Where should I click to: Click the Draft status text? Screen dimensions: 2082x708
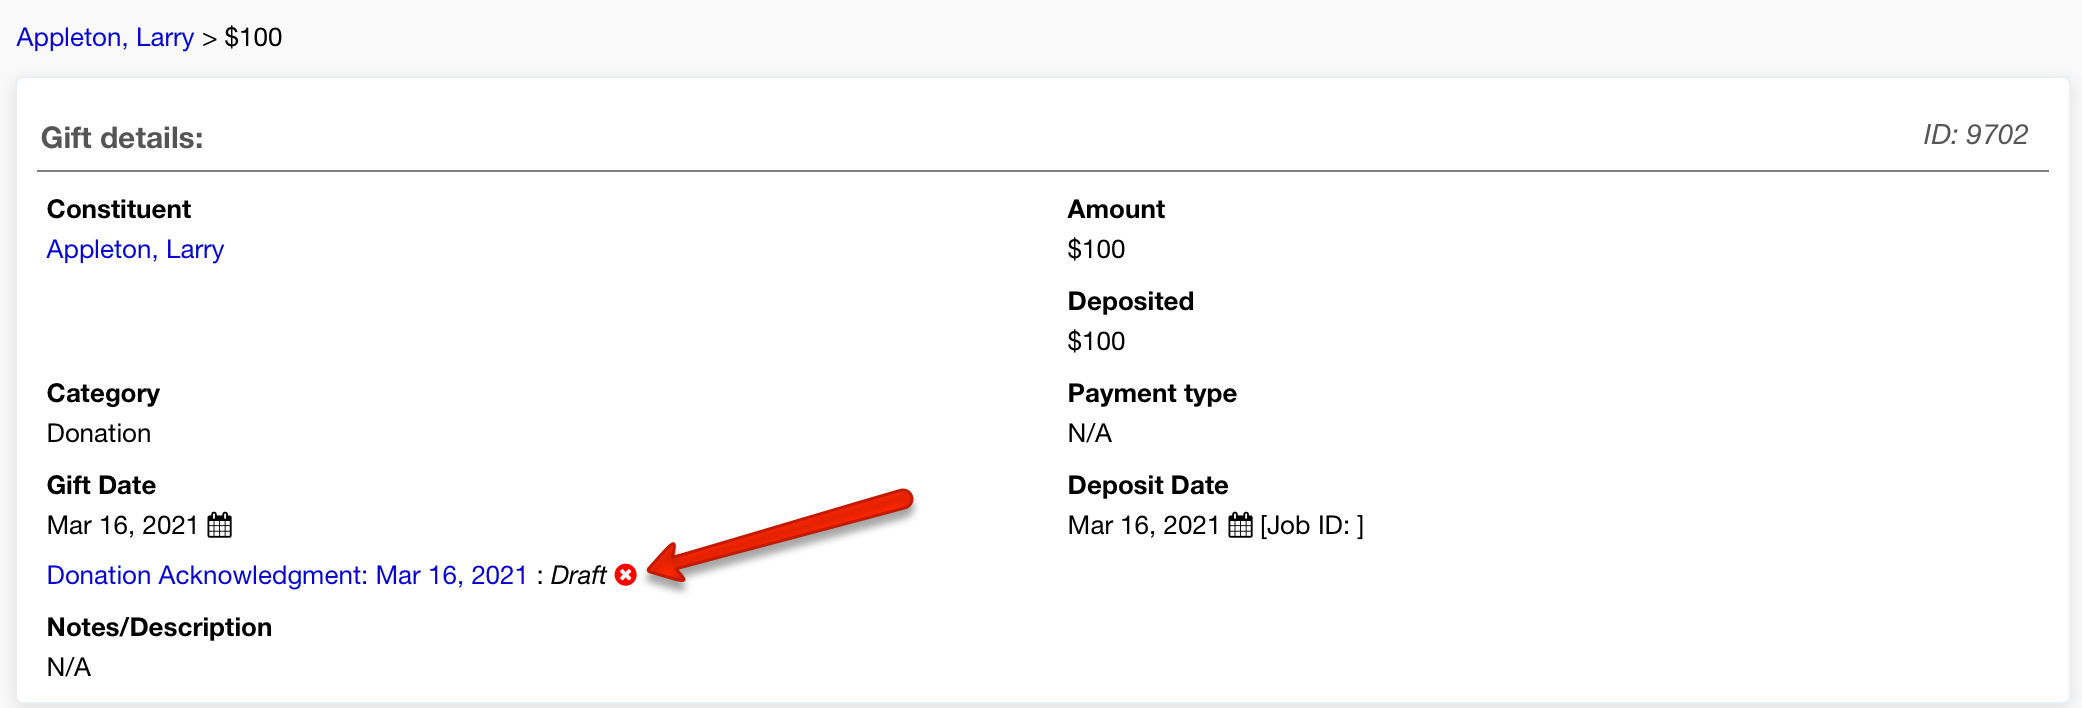tap(578, 576)
